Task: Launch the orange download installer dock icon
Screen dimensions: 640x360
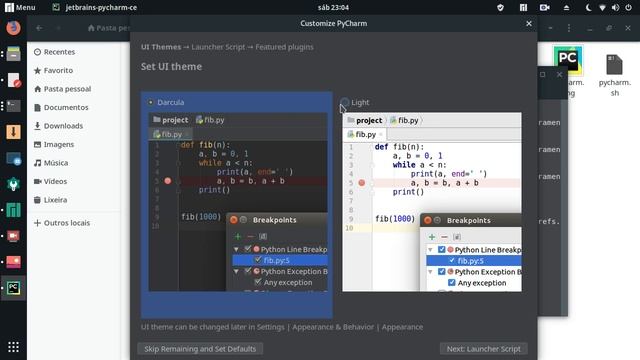Action: coord(13,132)
